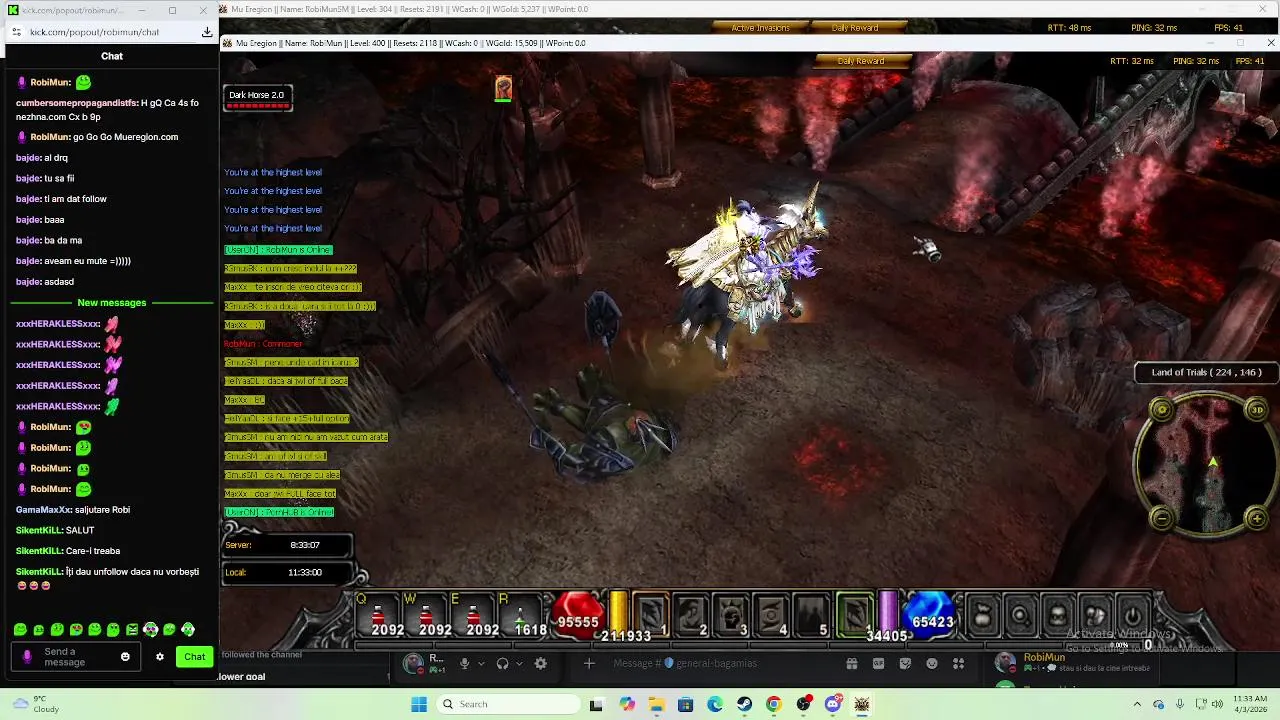Select skill slot 5 in hotbar
The image size is (1280, 720).
(x=811, y=615)
